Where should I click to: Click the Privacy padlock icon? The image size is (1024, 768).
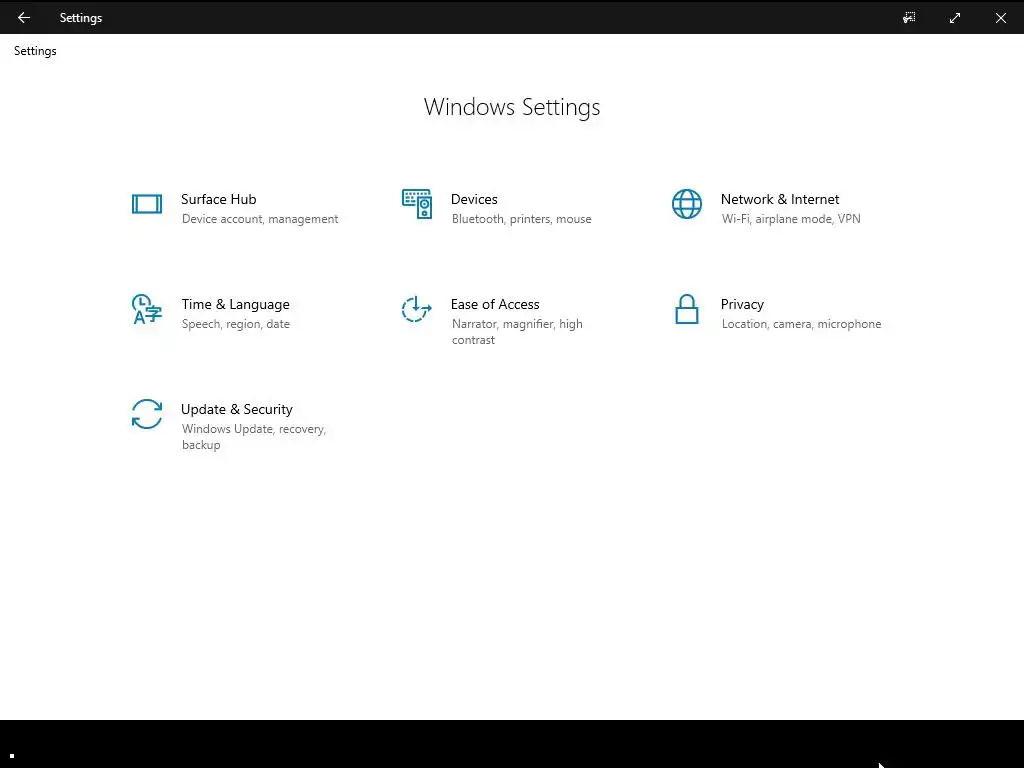point(687,309)
